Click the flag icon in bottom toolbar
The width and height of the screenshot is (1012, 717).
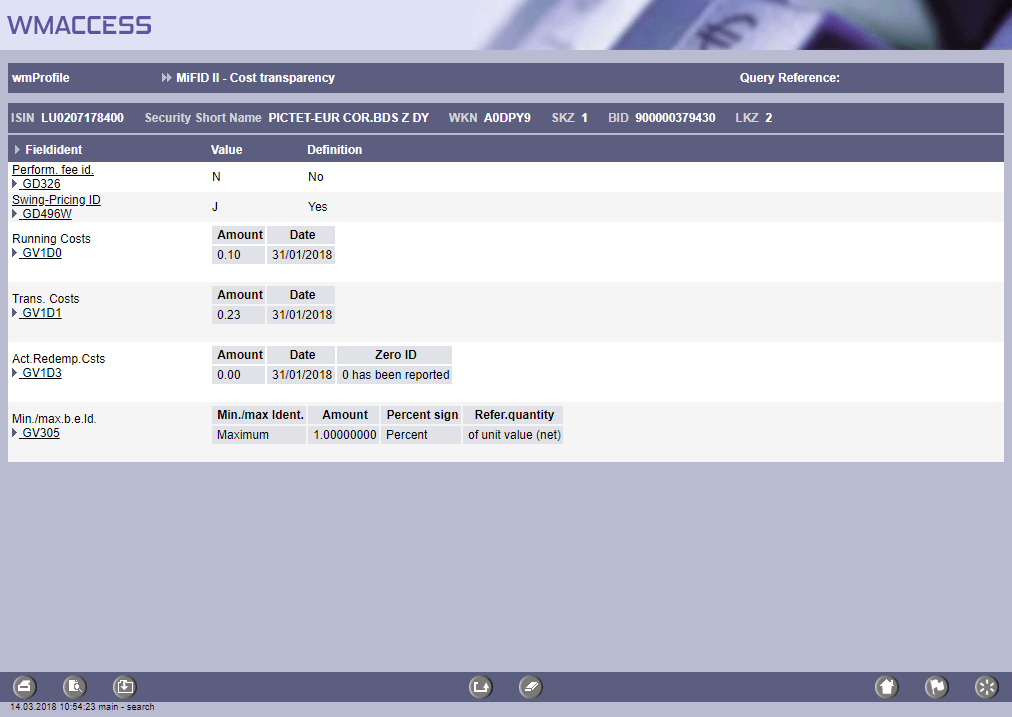coord(936,687)
